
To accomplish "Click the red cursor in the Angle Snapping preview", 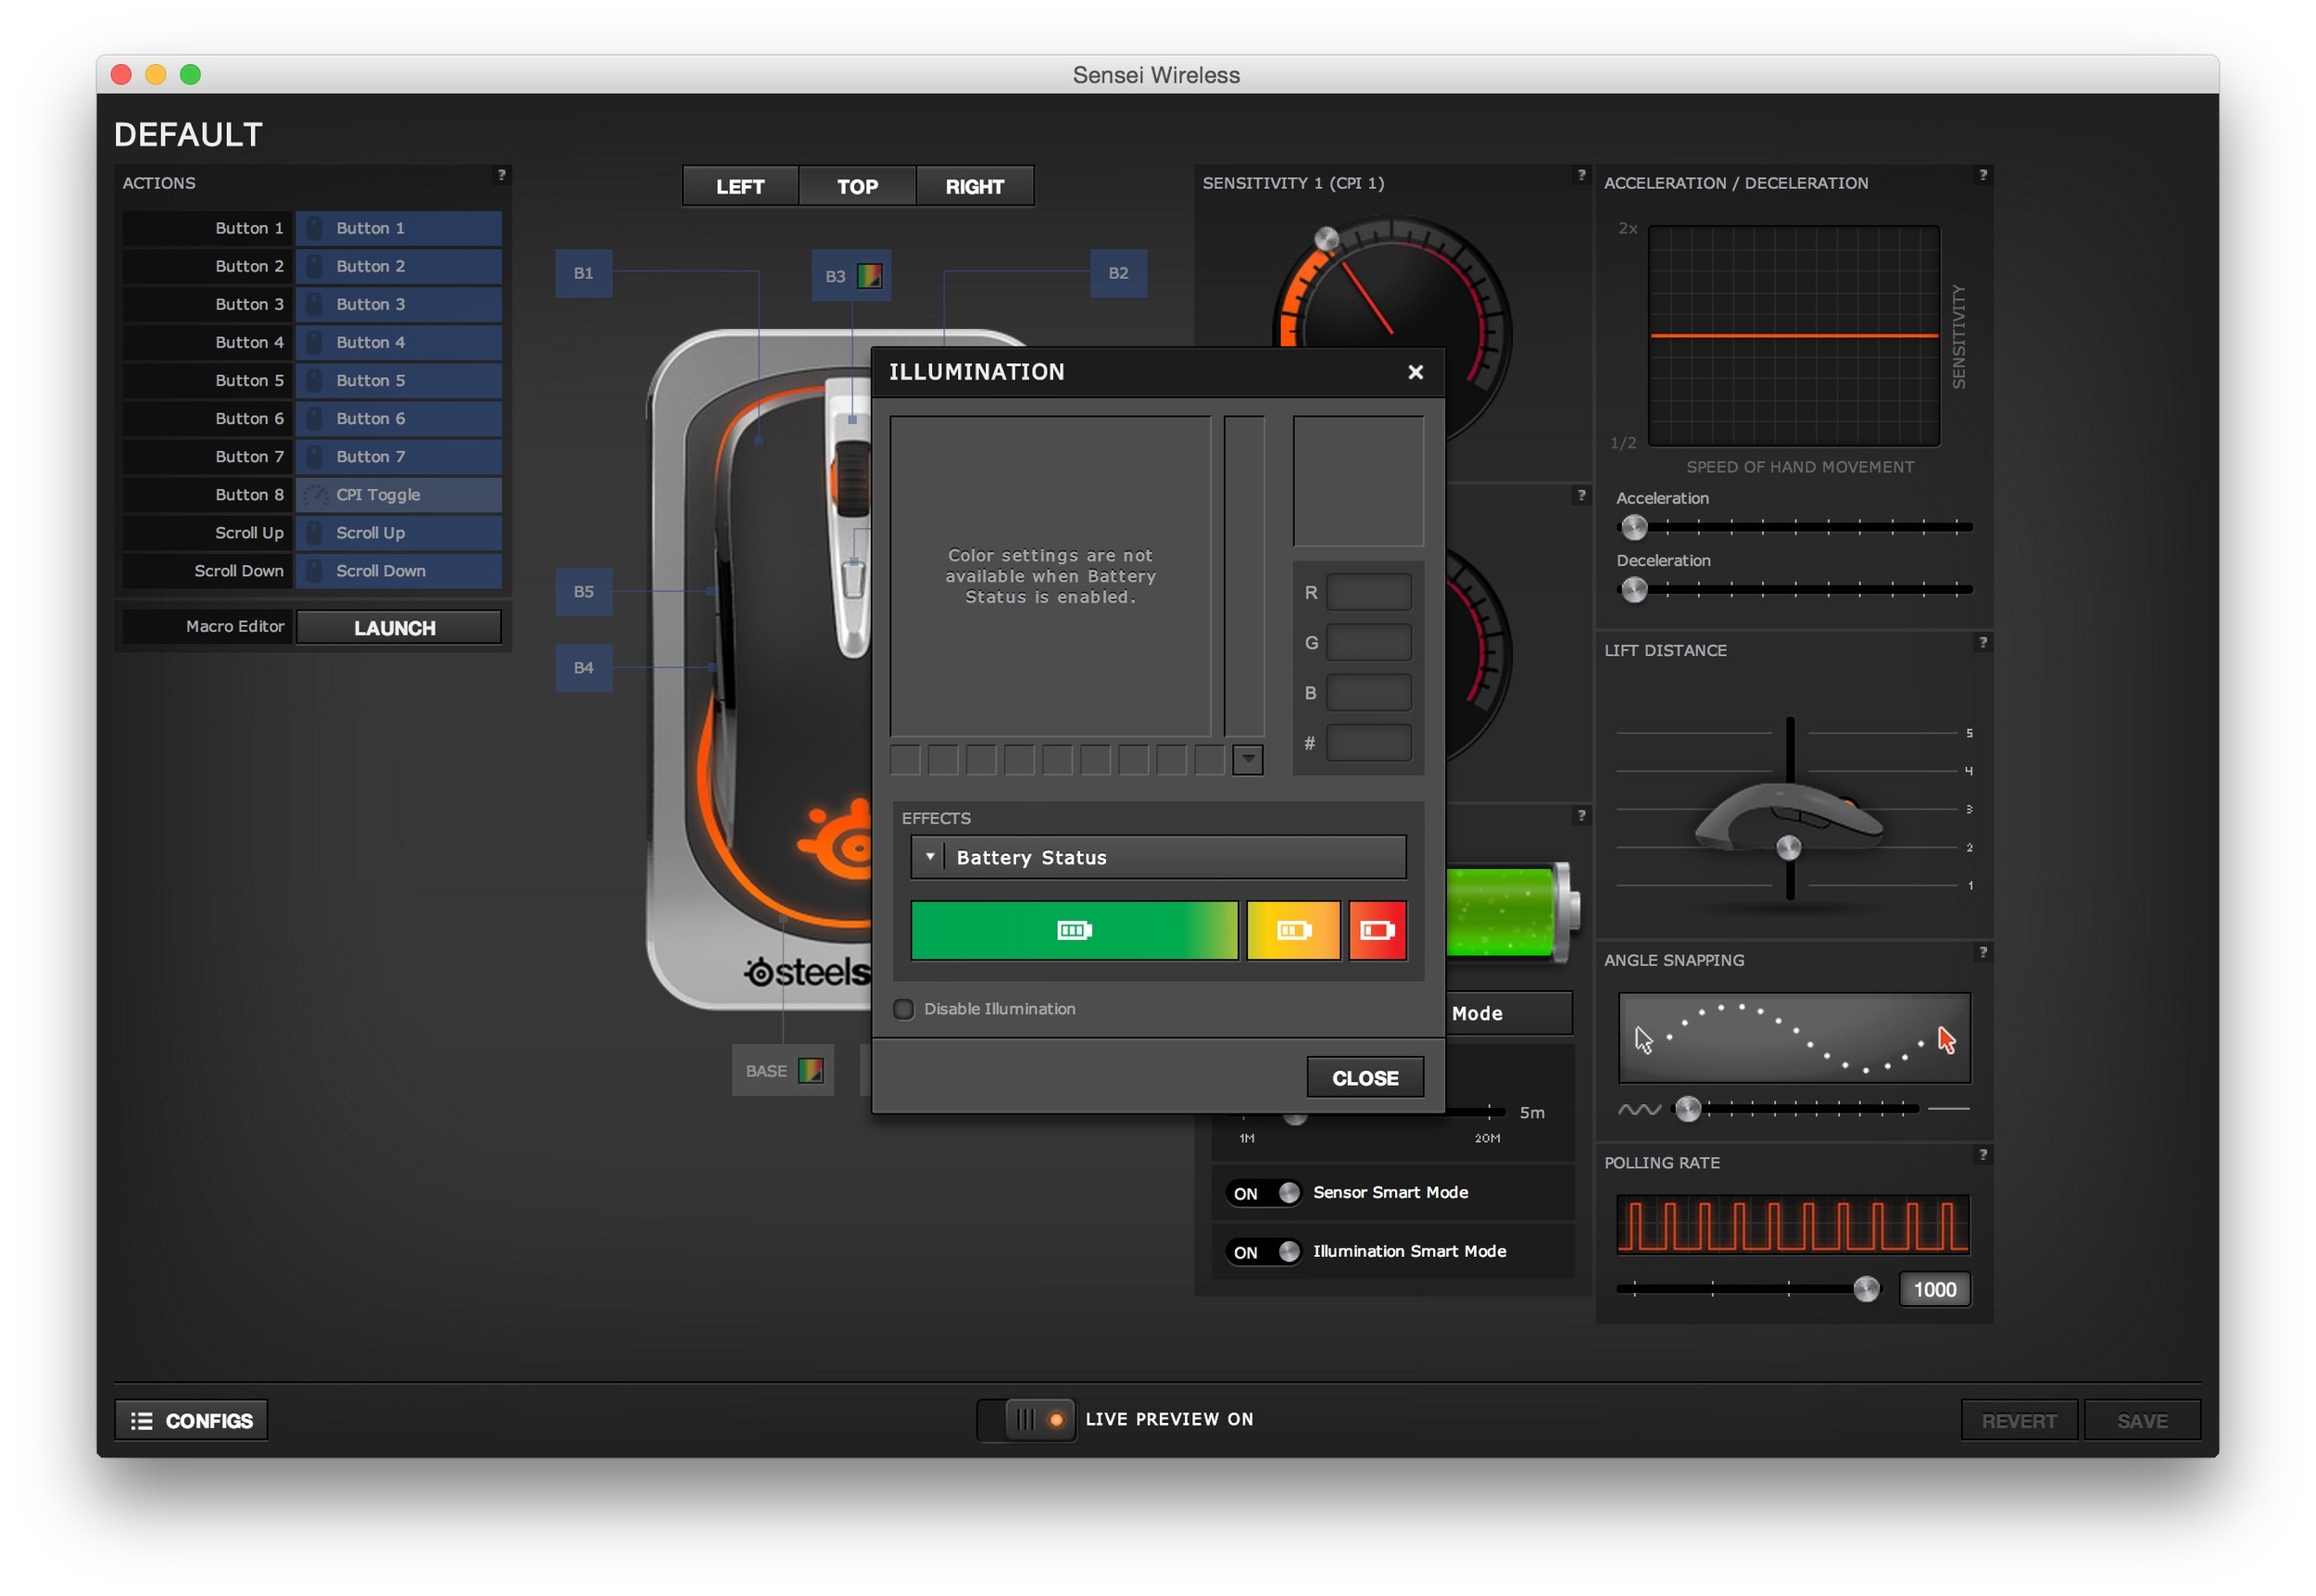I will [x=1946, y=1040].
